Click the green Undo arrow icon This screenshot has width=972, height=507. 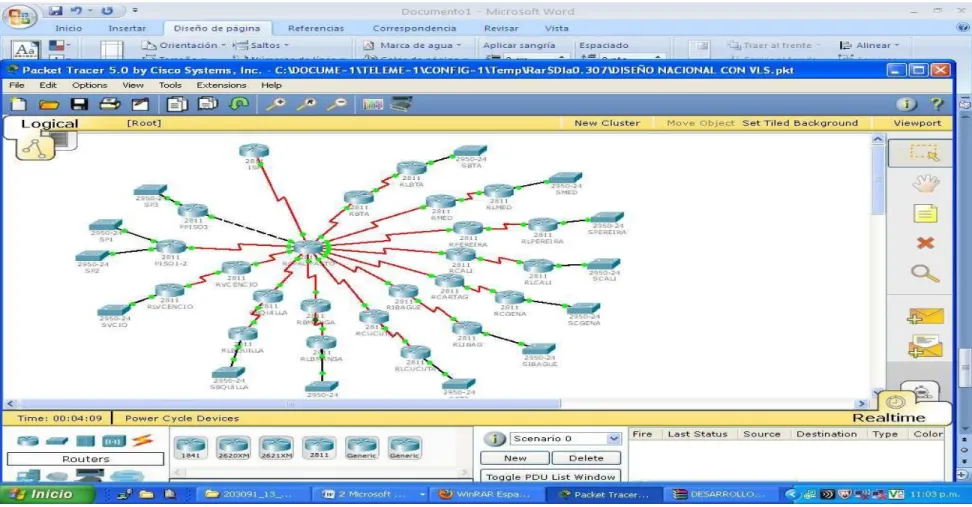[239, 104]
